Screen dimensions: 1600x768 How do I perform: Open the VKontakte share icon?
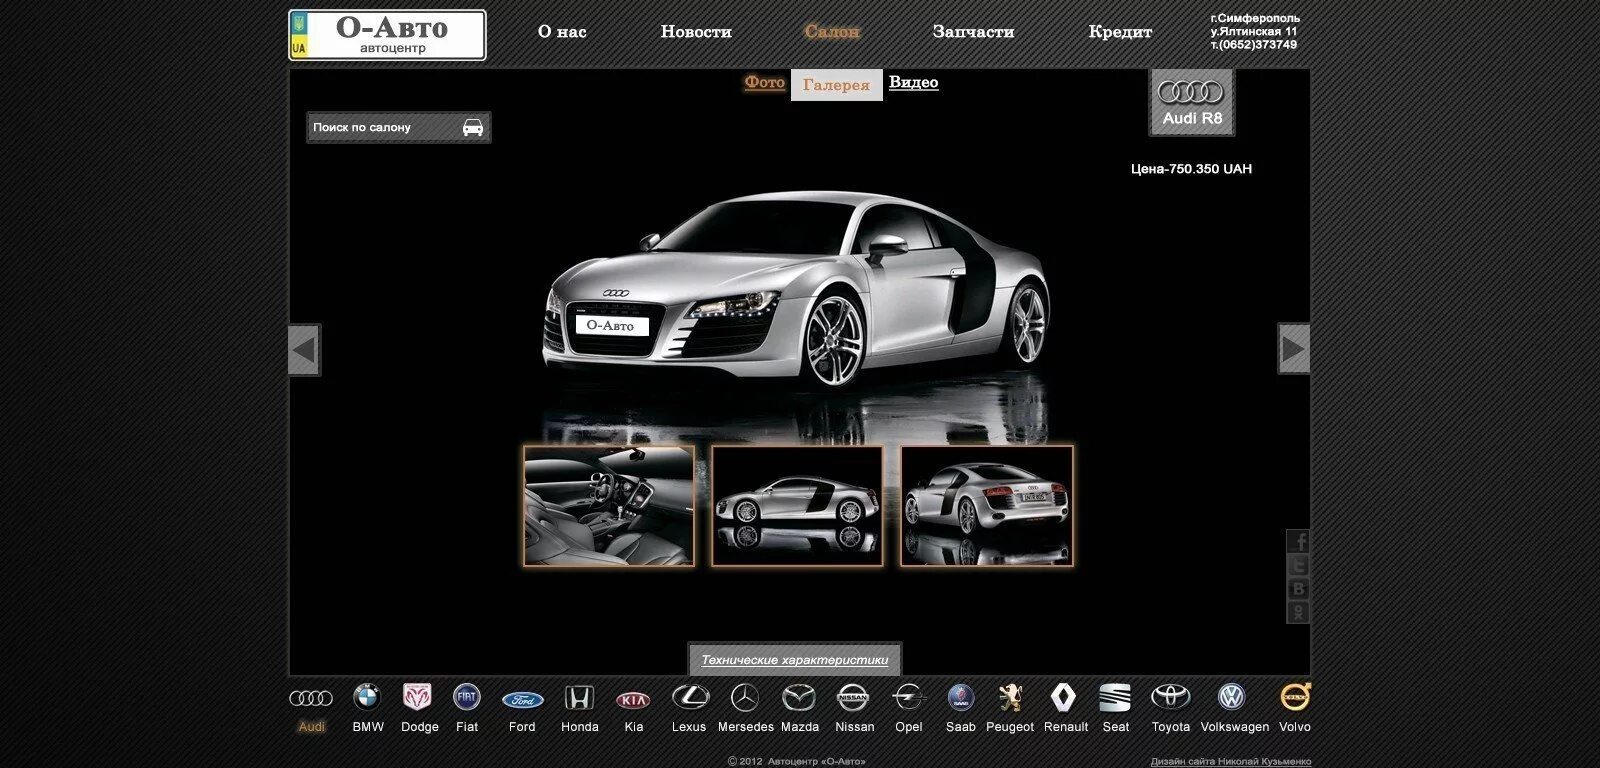(1298, 589)
